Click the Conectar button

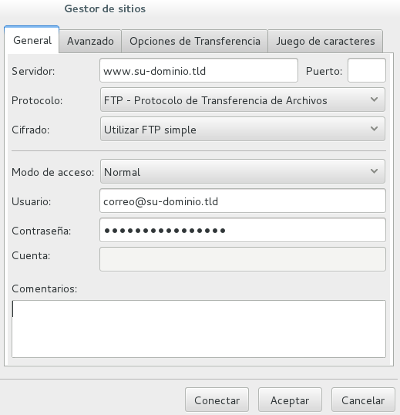coord(217,400)
